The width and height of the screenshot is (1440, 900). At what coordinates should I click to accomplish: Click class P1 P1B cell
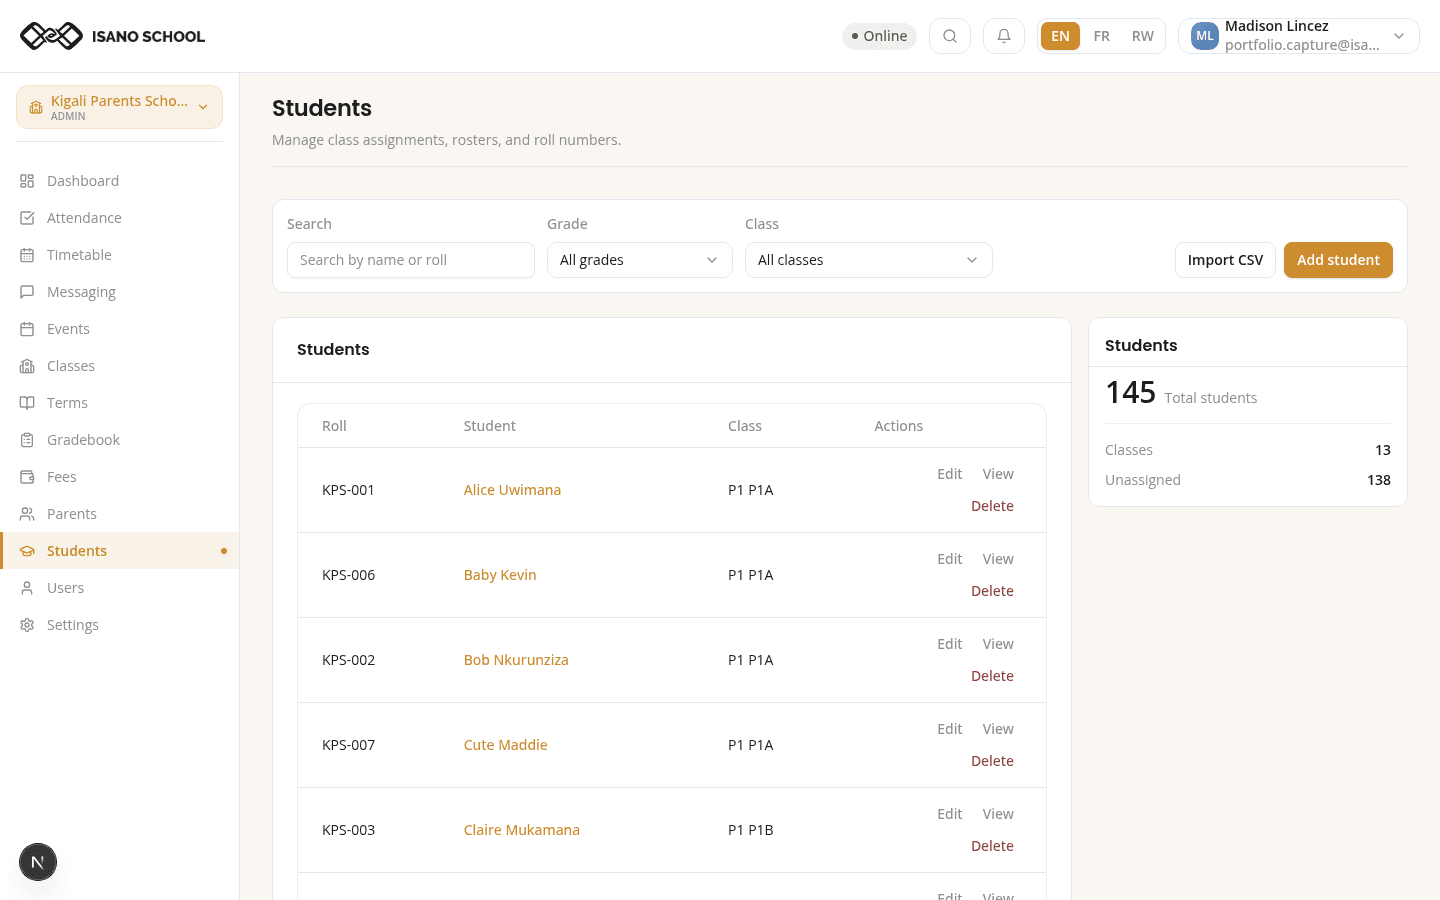(x=751, y=830)
